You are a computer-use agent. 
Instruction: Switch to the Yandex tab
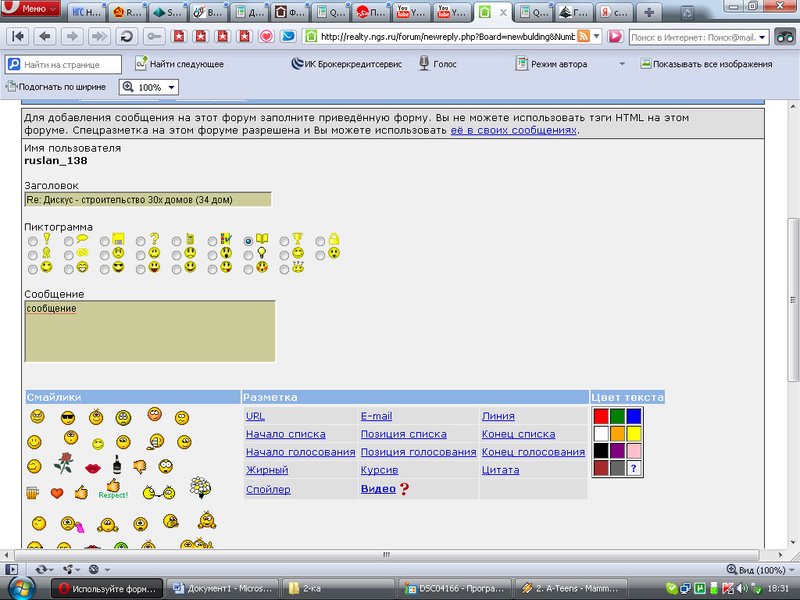click(x=614, y=12)
